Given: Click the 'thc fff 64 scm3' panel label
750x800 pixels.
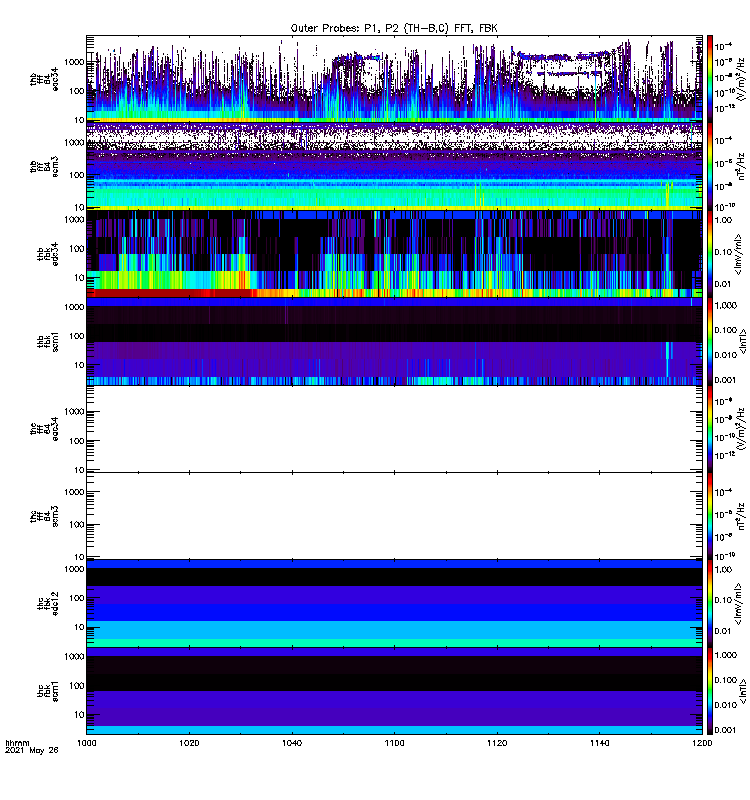Looking at the screenshot, I should pos(44,516).
